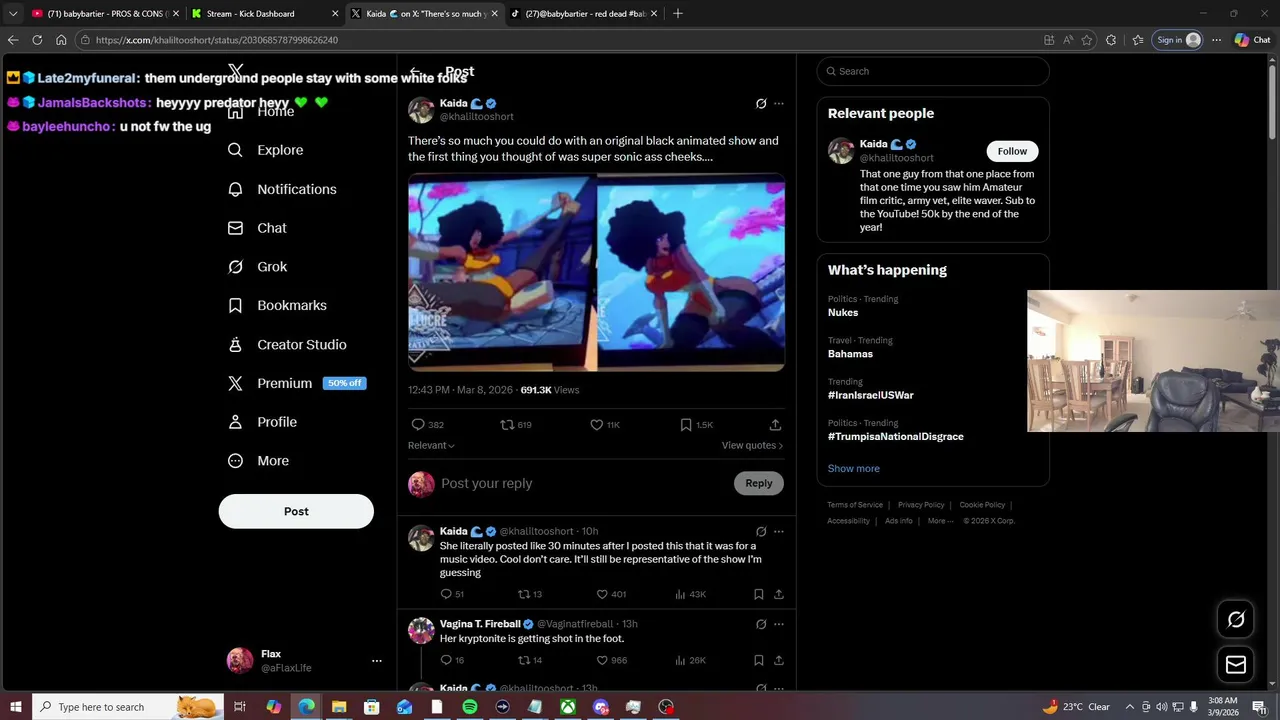Like the main post with 11K likes

coord(596,425)
